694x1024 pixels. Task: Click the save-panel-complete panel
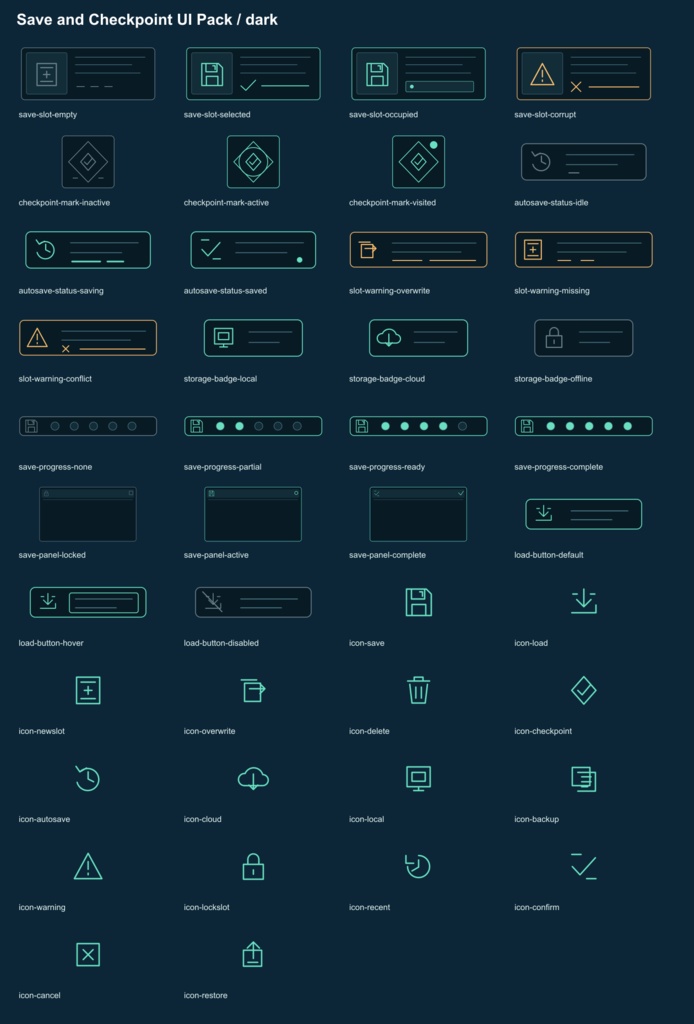(418, 514)
